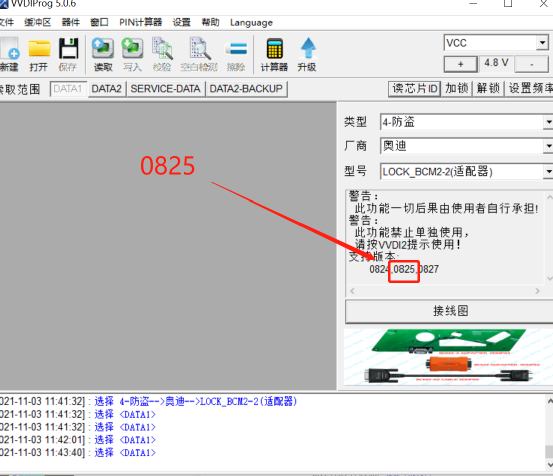This screenshot has height=476, width=553.
Task: Click the log panel scroll down arrow
Action: (549, 465)
